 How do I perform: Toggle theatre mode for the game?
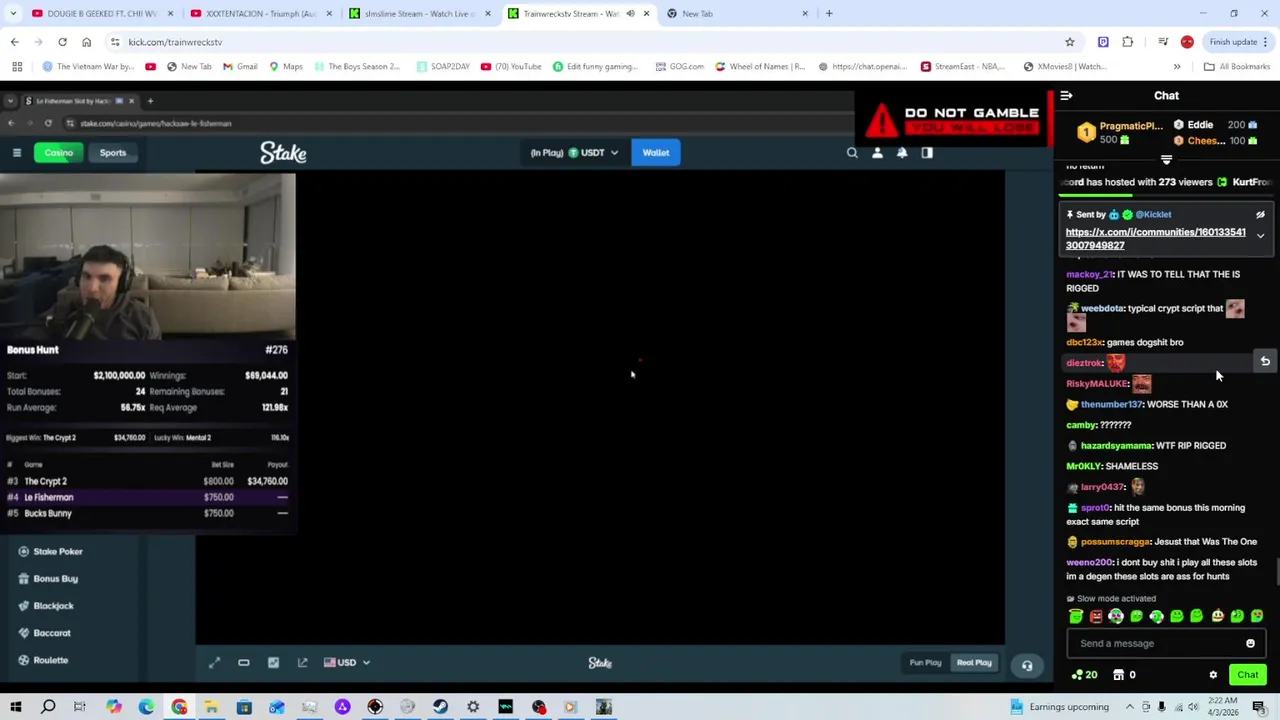pyautogui.click(x=243, y=663)
